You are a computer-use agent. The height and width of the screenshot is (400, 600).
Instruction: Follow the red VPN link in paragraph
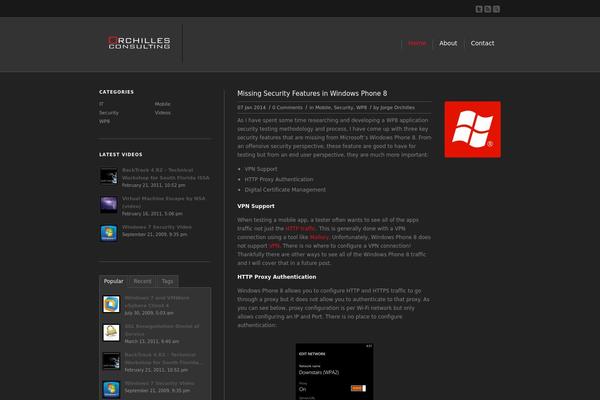point(274,246)
